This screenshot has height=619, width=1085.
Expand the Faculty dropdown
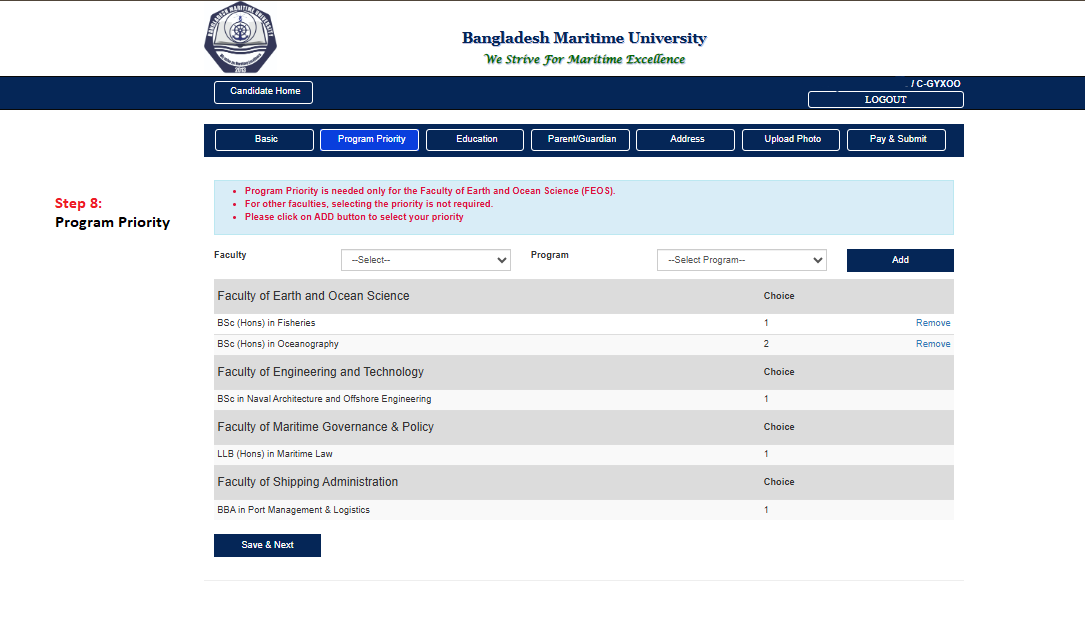click(426, 260)
